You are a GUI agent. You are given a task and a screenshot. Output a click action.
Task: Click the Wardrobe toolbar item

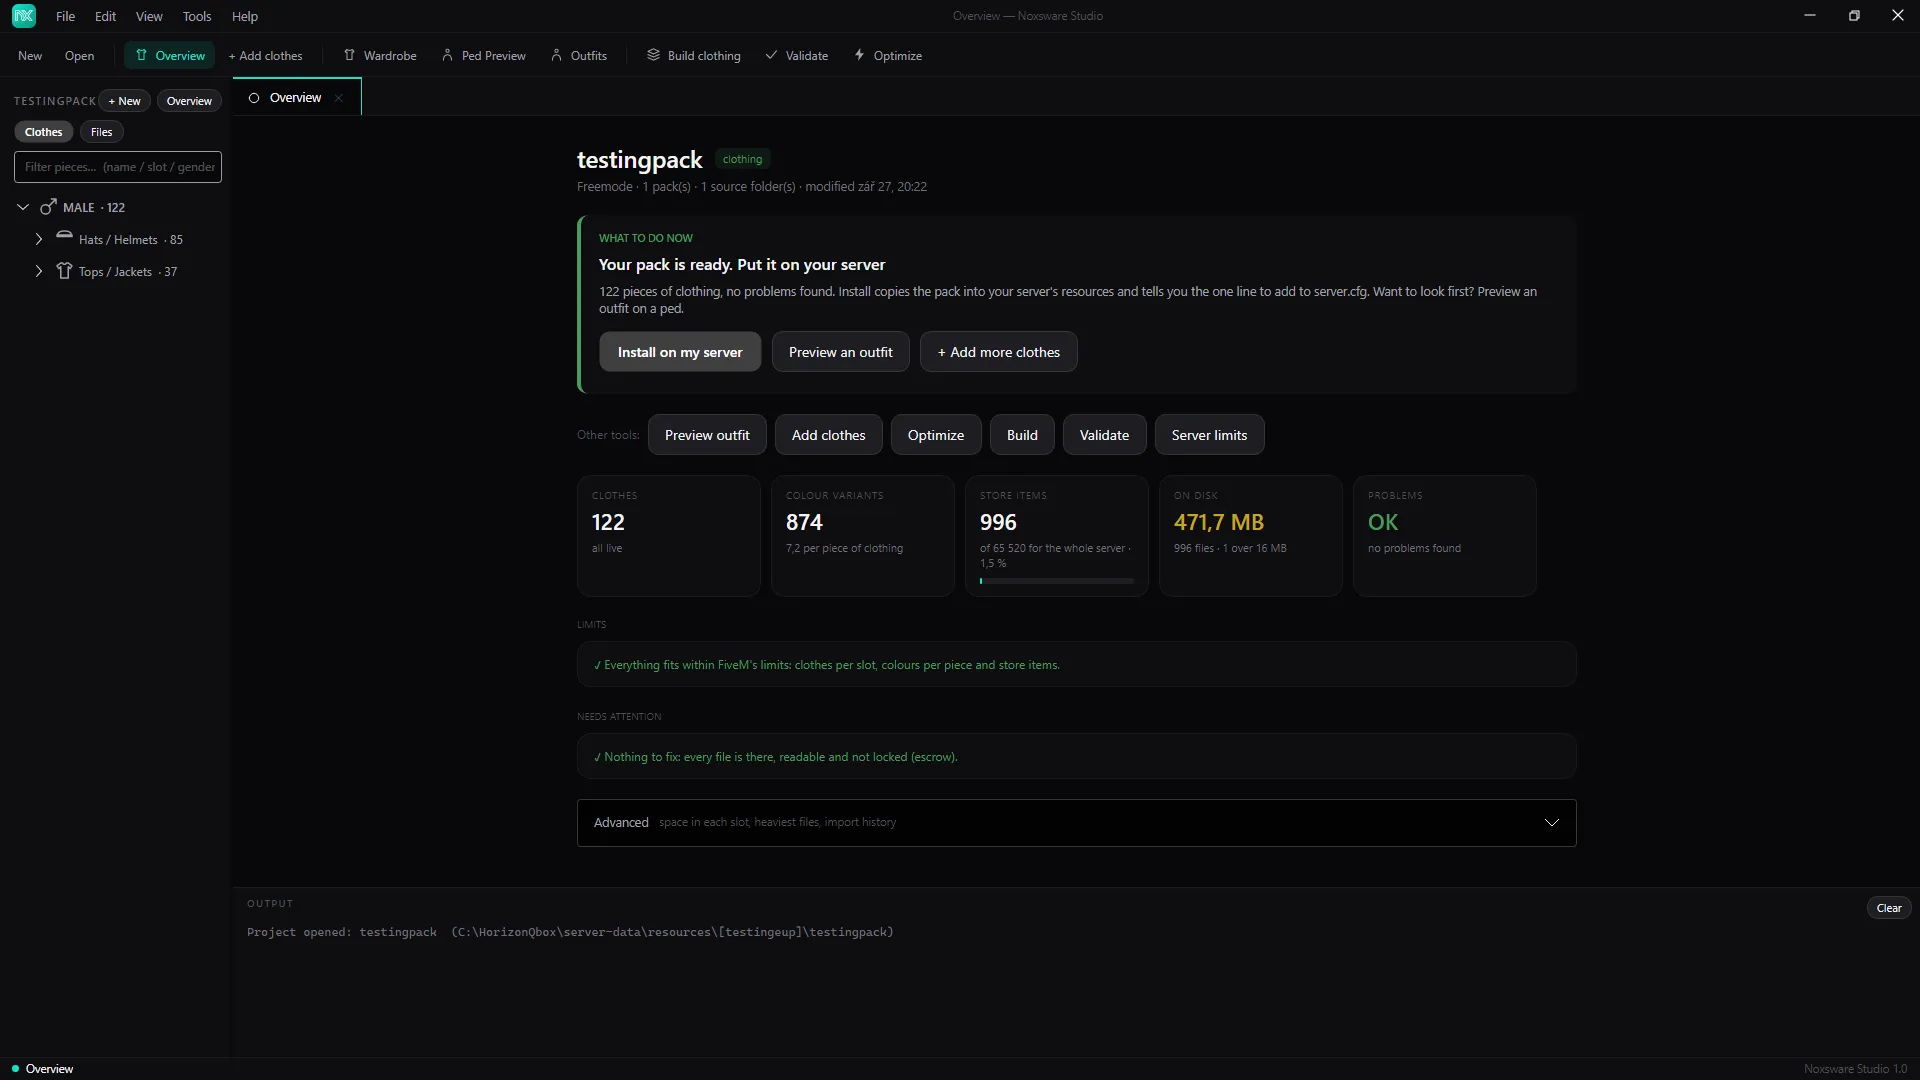click(380, 56)
